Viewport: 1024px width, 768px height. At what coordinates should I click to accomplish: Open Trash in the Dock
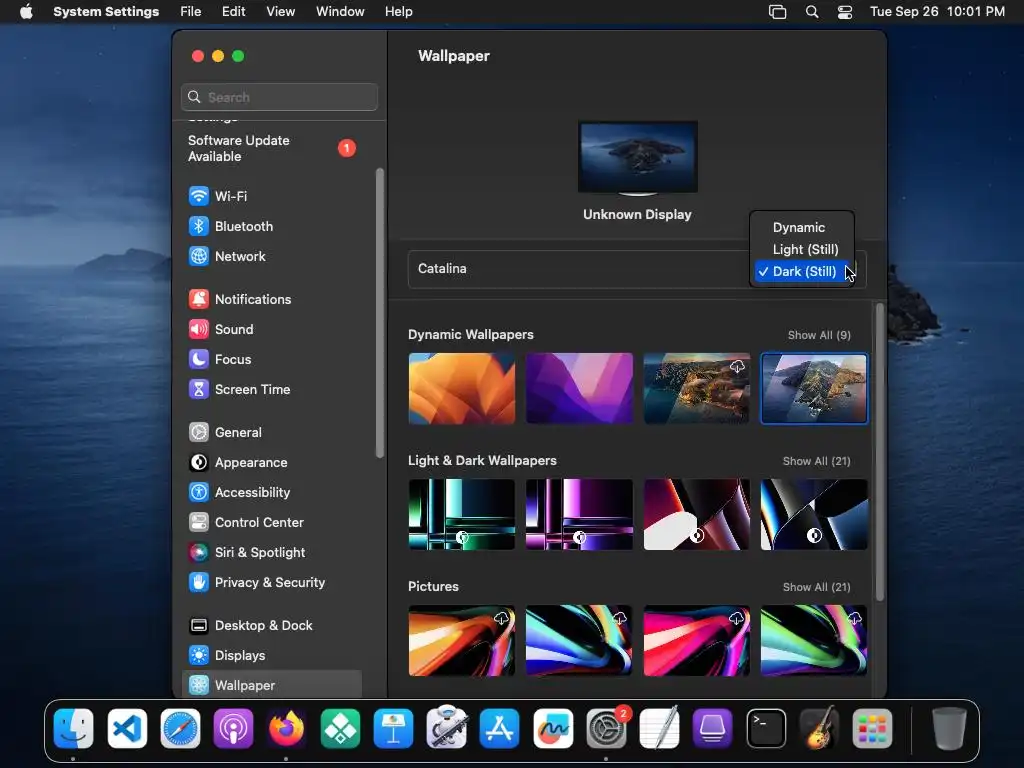click(949, 728)
